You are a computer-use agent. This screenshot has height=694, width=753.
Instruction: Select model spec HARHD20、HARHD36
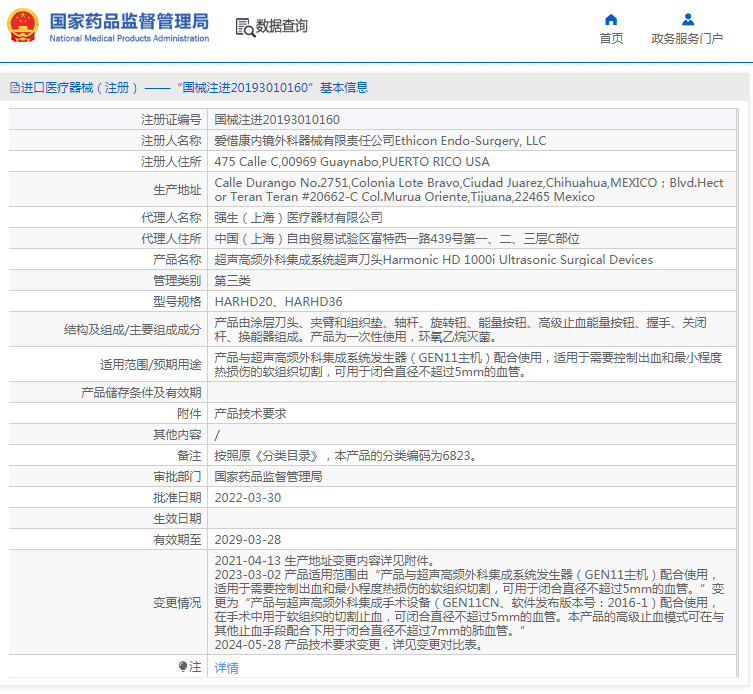point(278,302)
